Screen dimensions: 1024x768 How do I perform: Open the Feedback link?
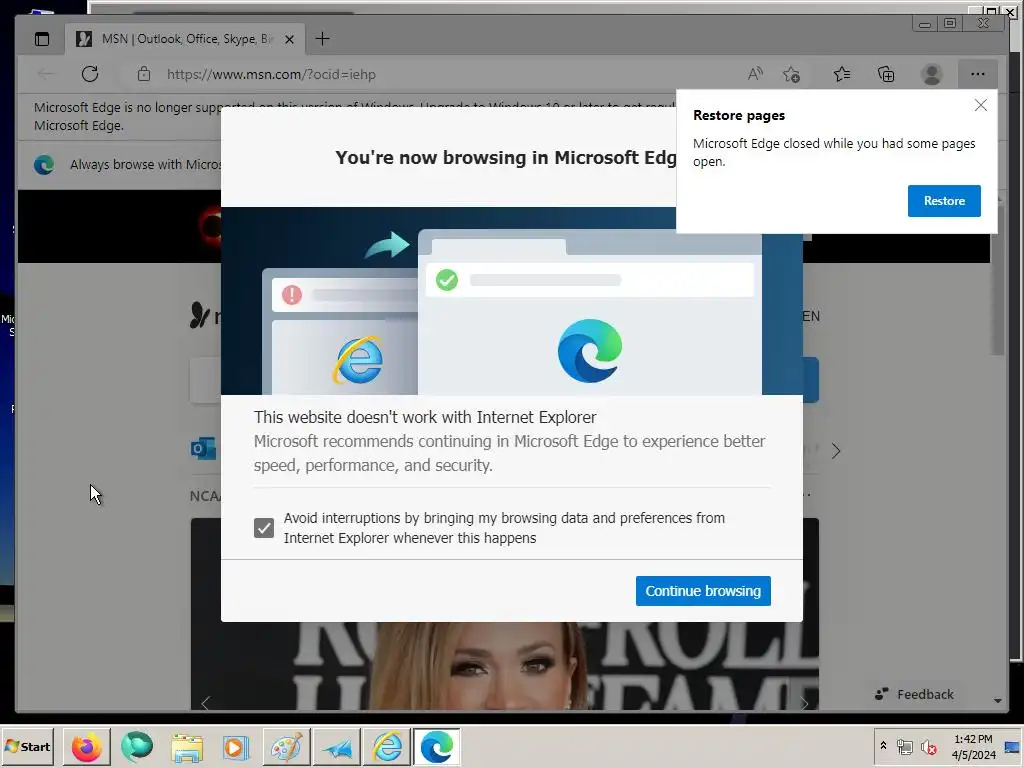click(x=914, y=694)
